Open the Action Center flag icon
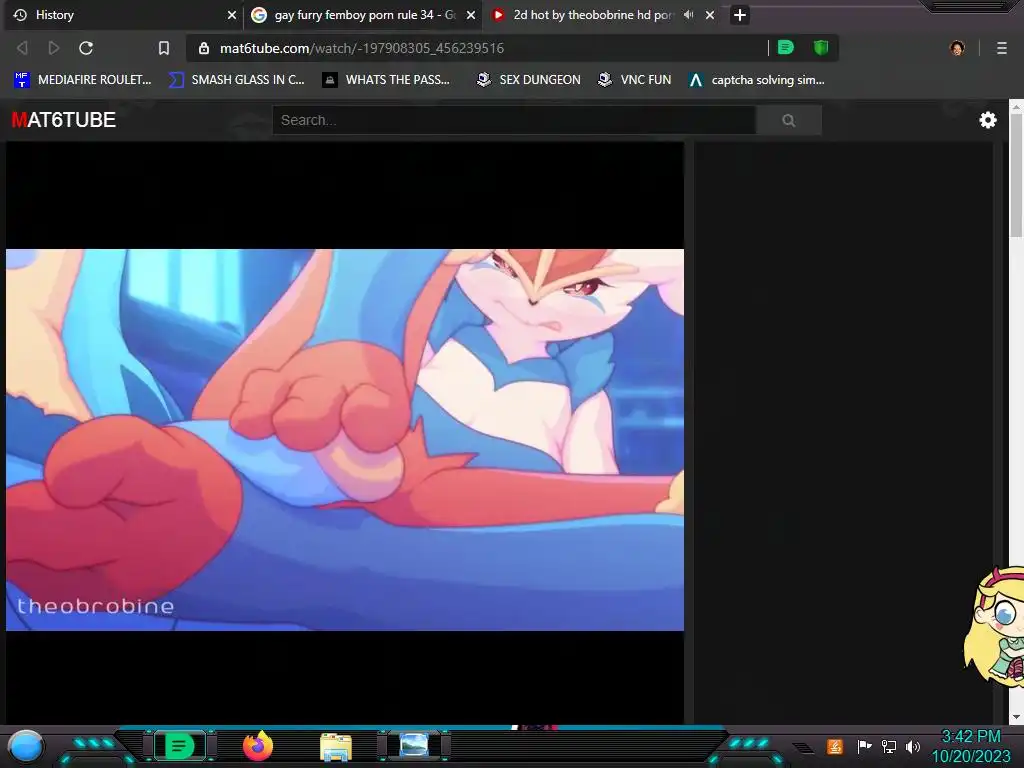This screenshot has height=768, width=1024. pos(864,746)
